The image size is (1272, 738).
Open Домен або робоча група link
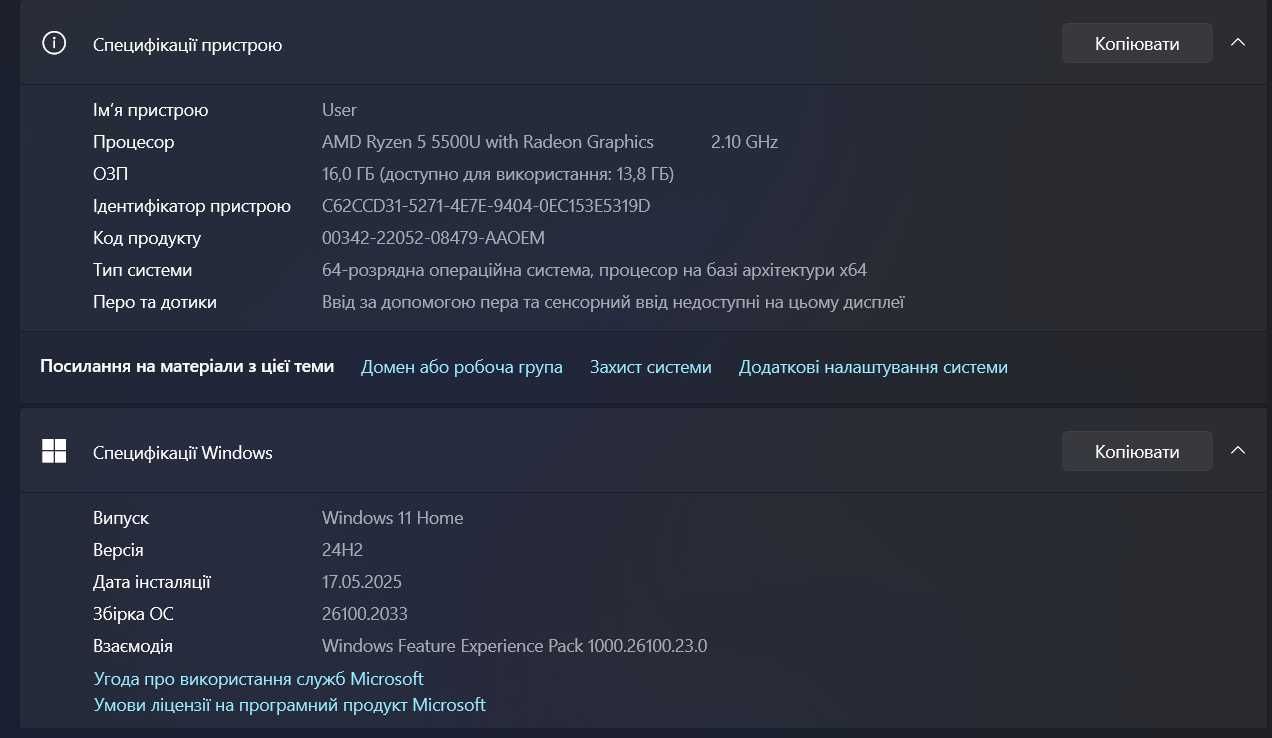(x=461, y=367)
